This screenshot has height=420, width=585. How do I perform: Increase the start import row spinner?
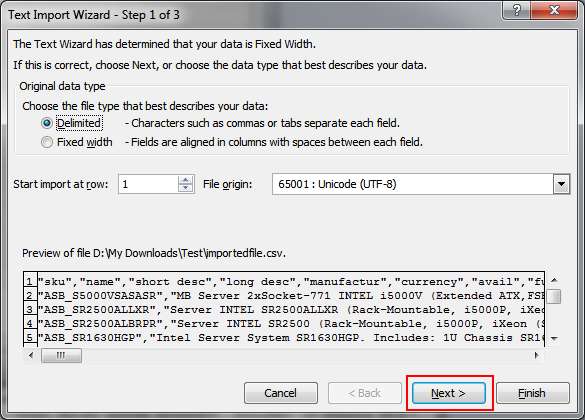tap(185, 180)
